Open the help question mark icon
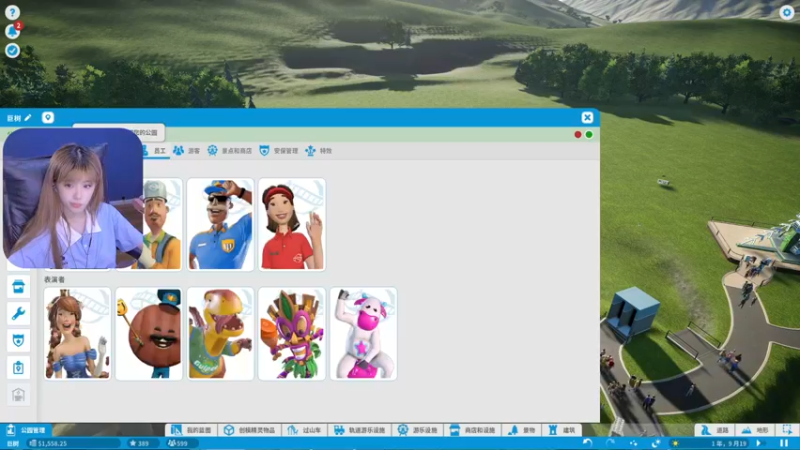Image resolution: width=800 pixels, height=450 pixels. tap(12, 12)
